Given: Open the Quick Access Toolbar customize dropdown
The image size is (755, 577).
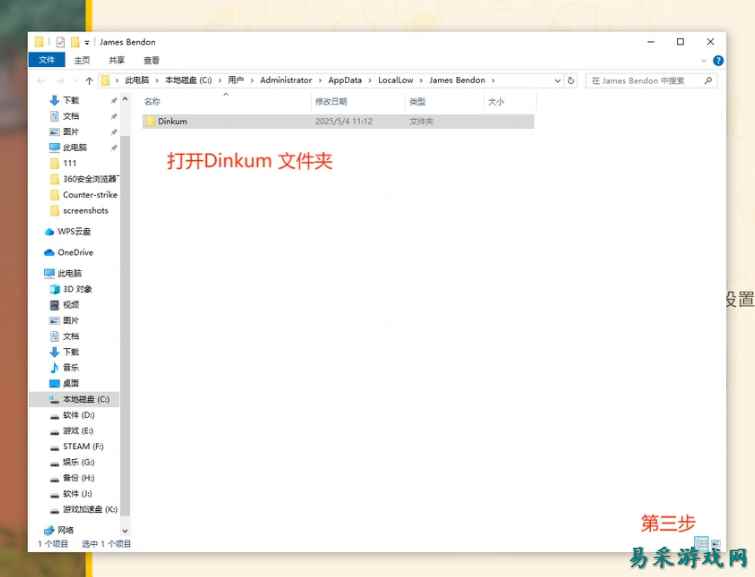Looking at the screenshot, I should tap(87, 42).
